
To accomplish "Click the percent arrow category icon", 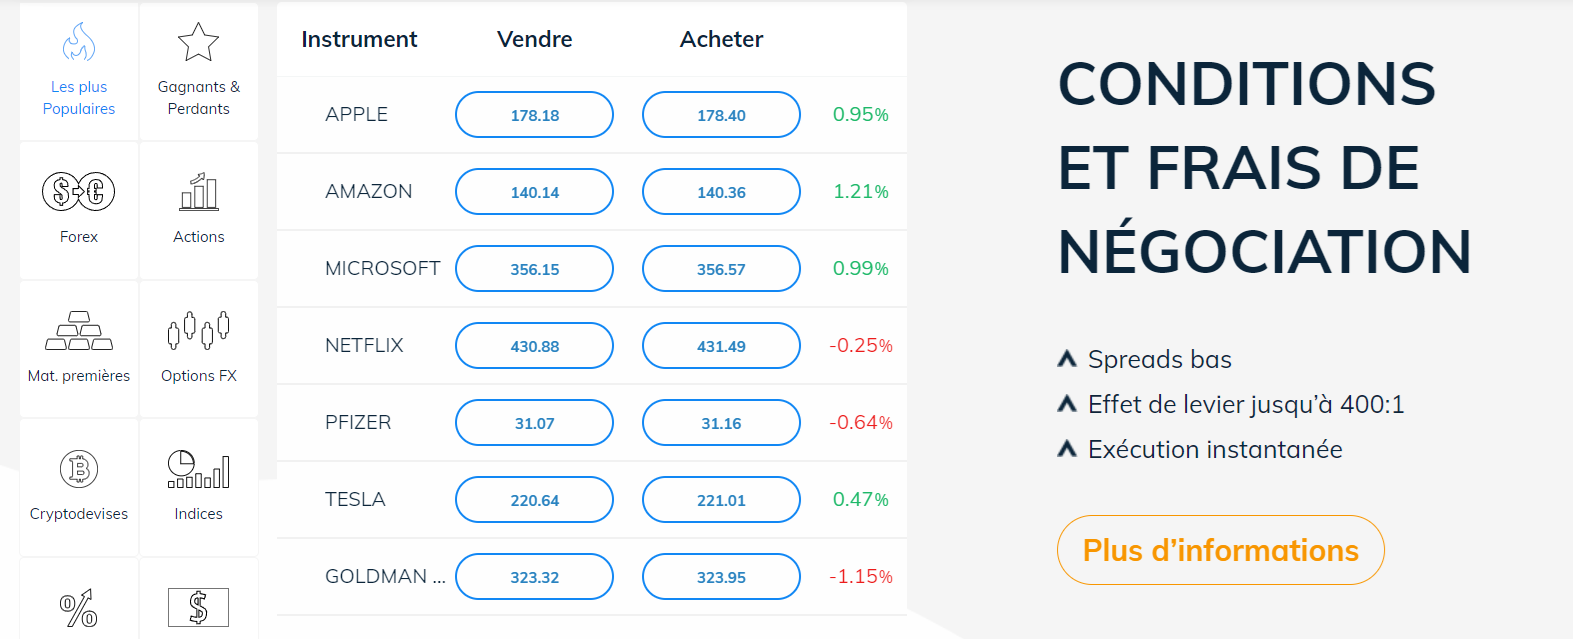I will (79, 607).
